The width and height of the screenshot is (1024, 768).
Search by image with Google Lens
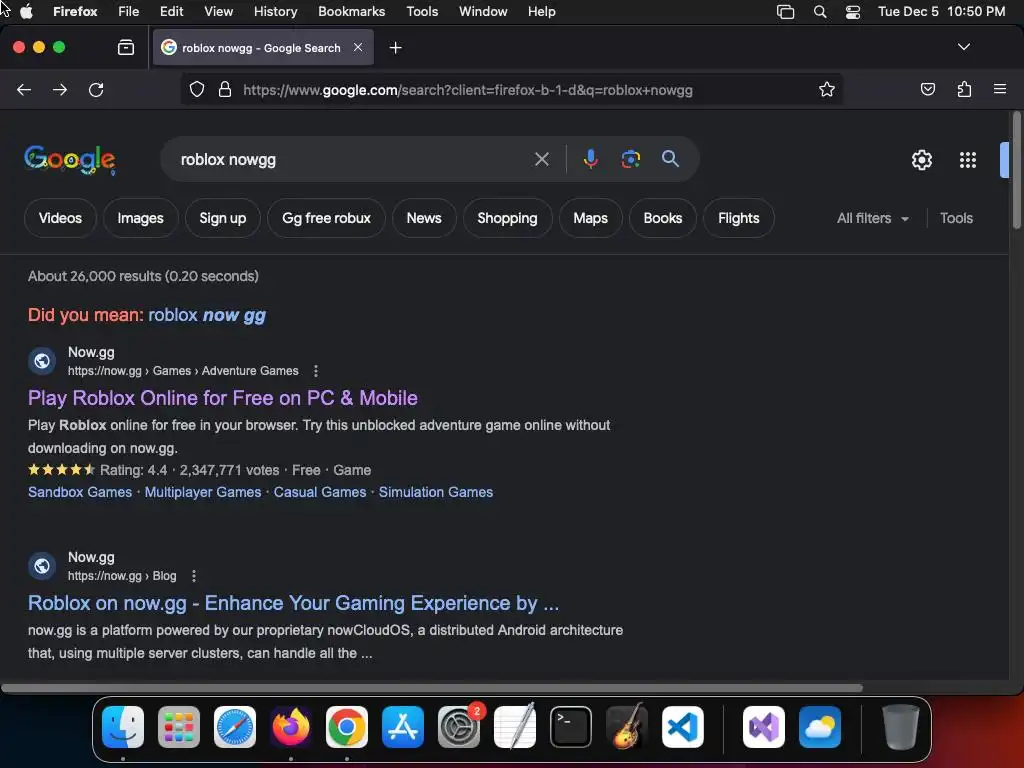630,159
